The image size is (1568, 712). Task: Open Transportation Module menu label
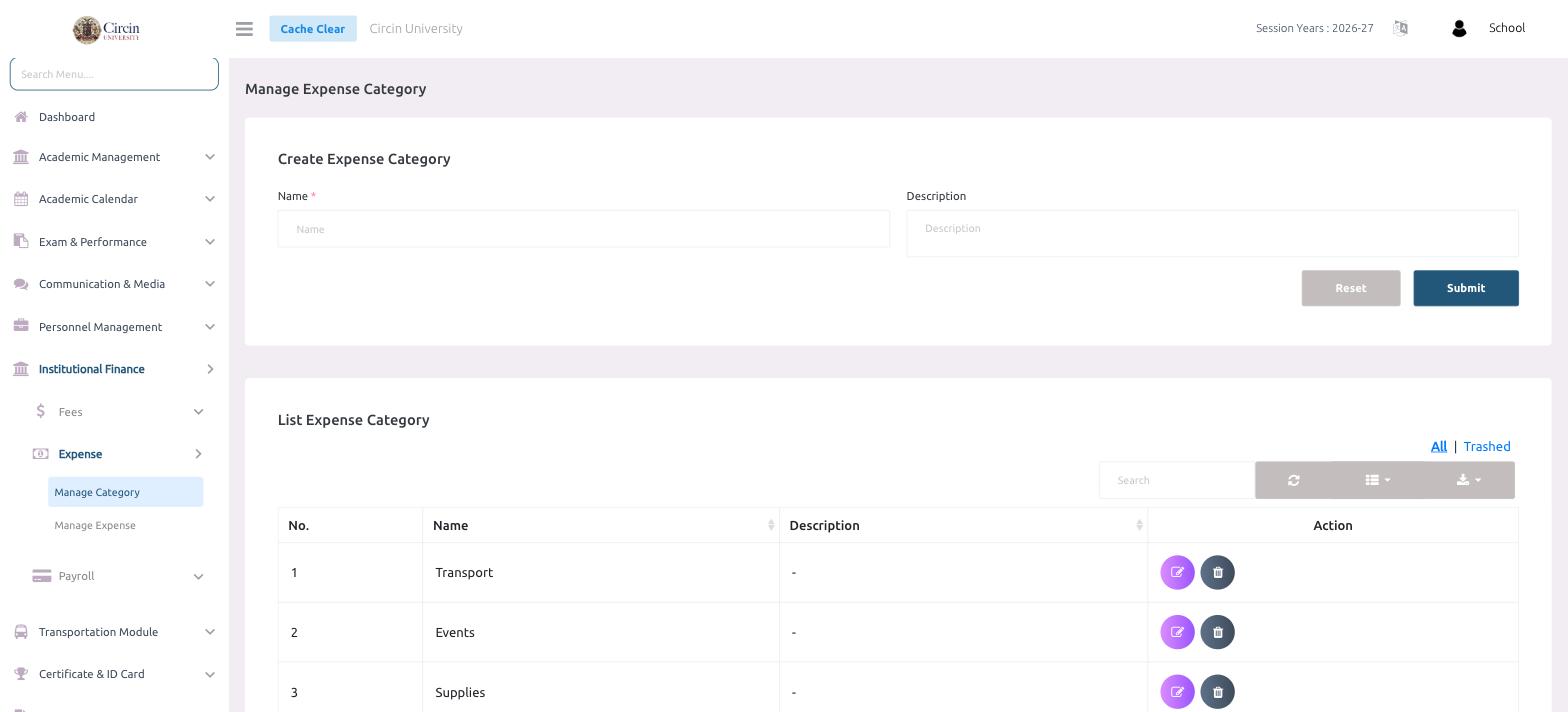[98, 632]
